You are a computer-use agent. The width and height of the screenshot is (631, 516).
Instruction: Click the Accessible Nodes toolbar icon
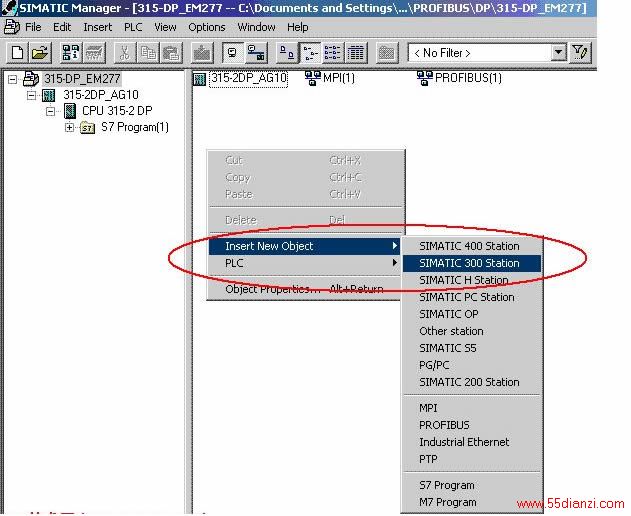click(x=70, y=53)
